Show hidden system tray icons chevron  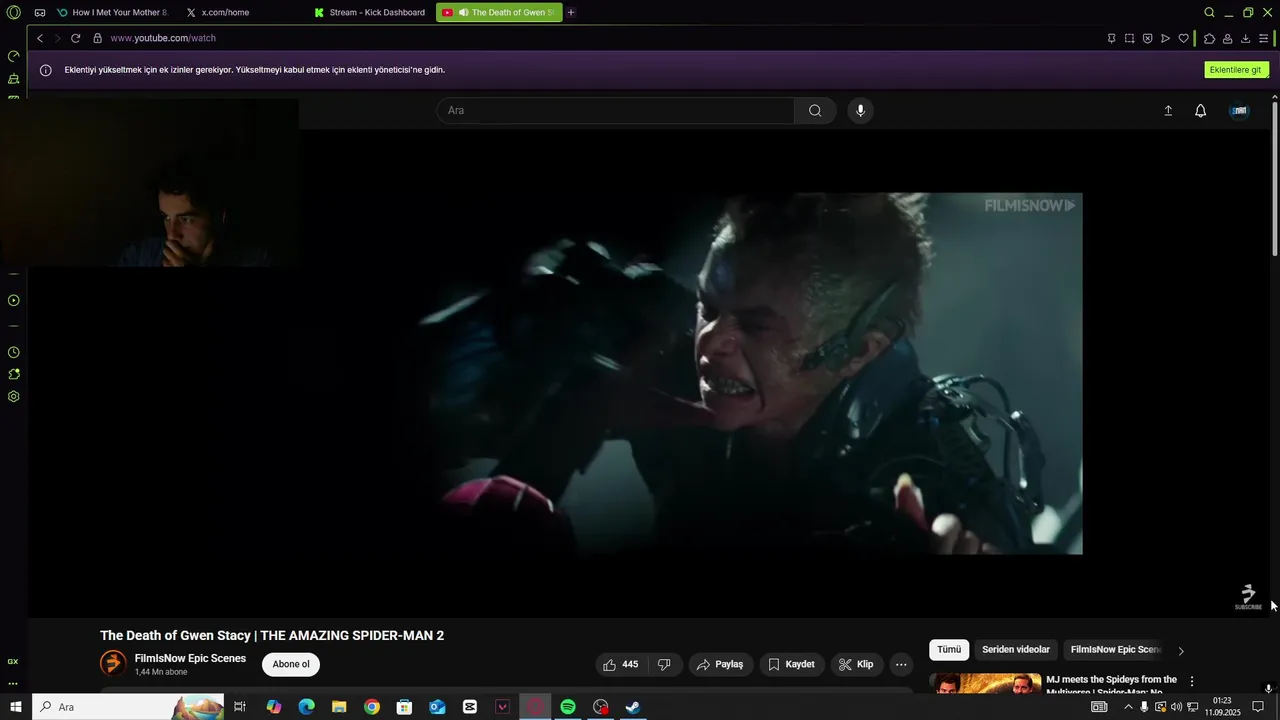point(1128,707)
